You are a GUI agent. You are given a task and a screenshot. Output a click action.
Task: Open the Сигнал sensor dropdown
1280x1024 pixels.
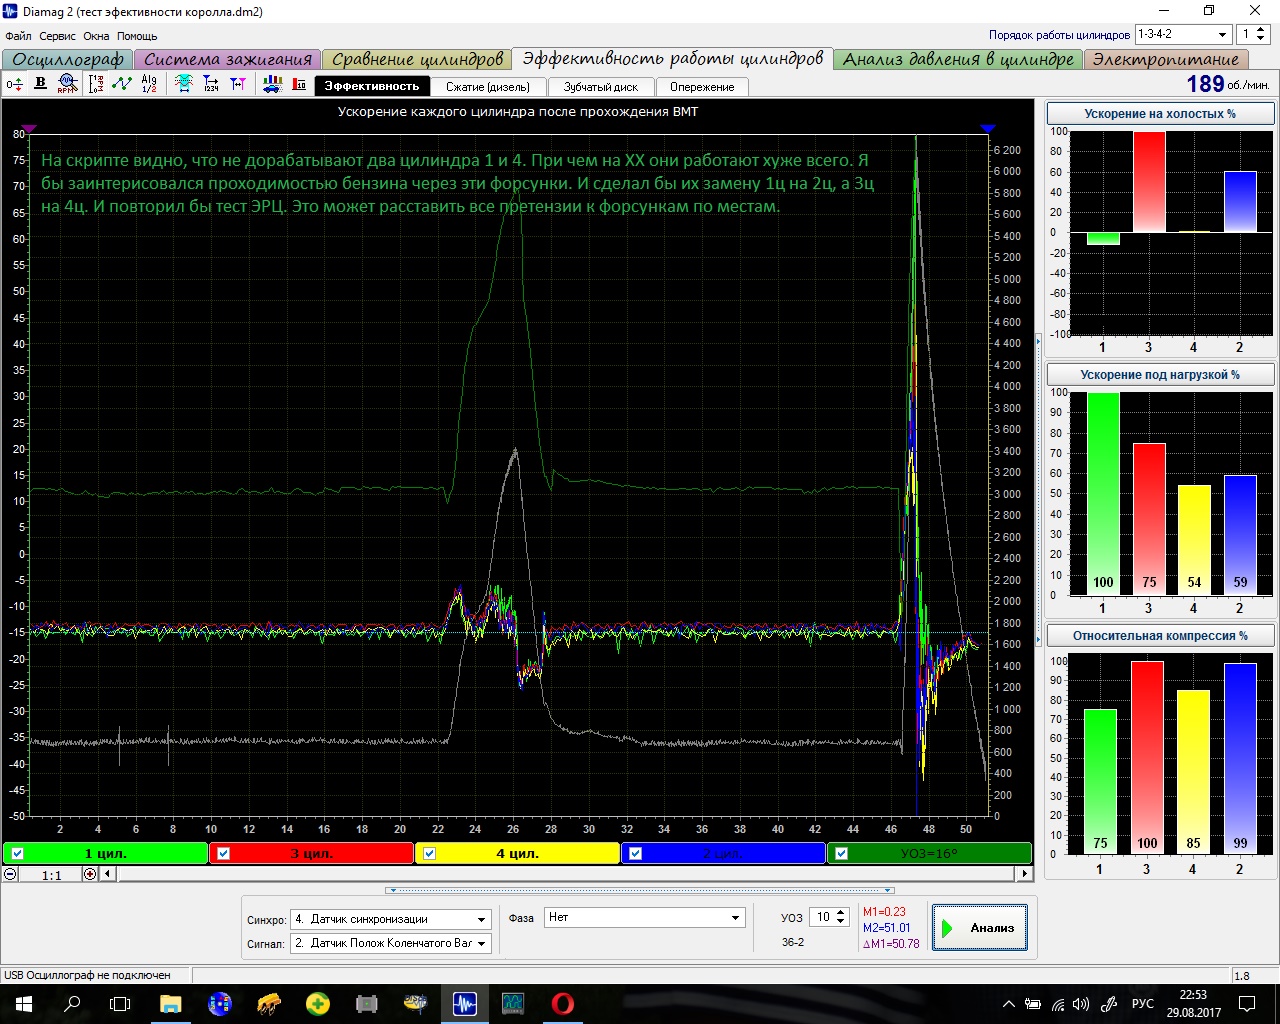click(391, 943)
